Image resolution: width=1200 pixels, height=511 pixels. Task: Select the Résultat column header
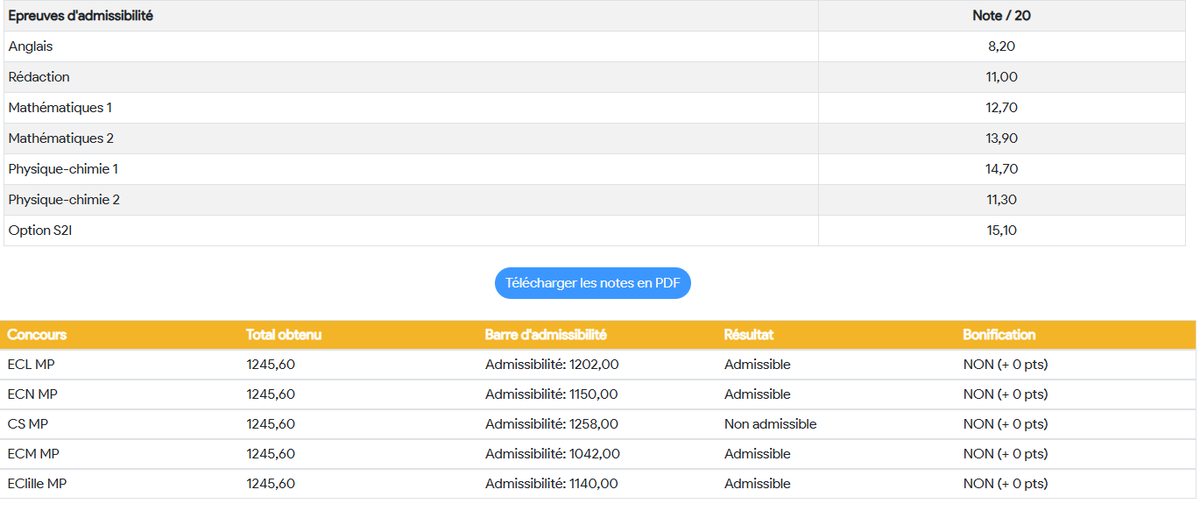pyautogui.click(x=749, y=335)
